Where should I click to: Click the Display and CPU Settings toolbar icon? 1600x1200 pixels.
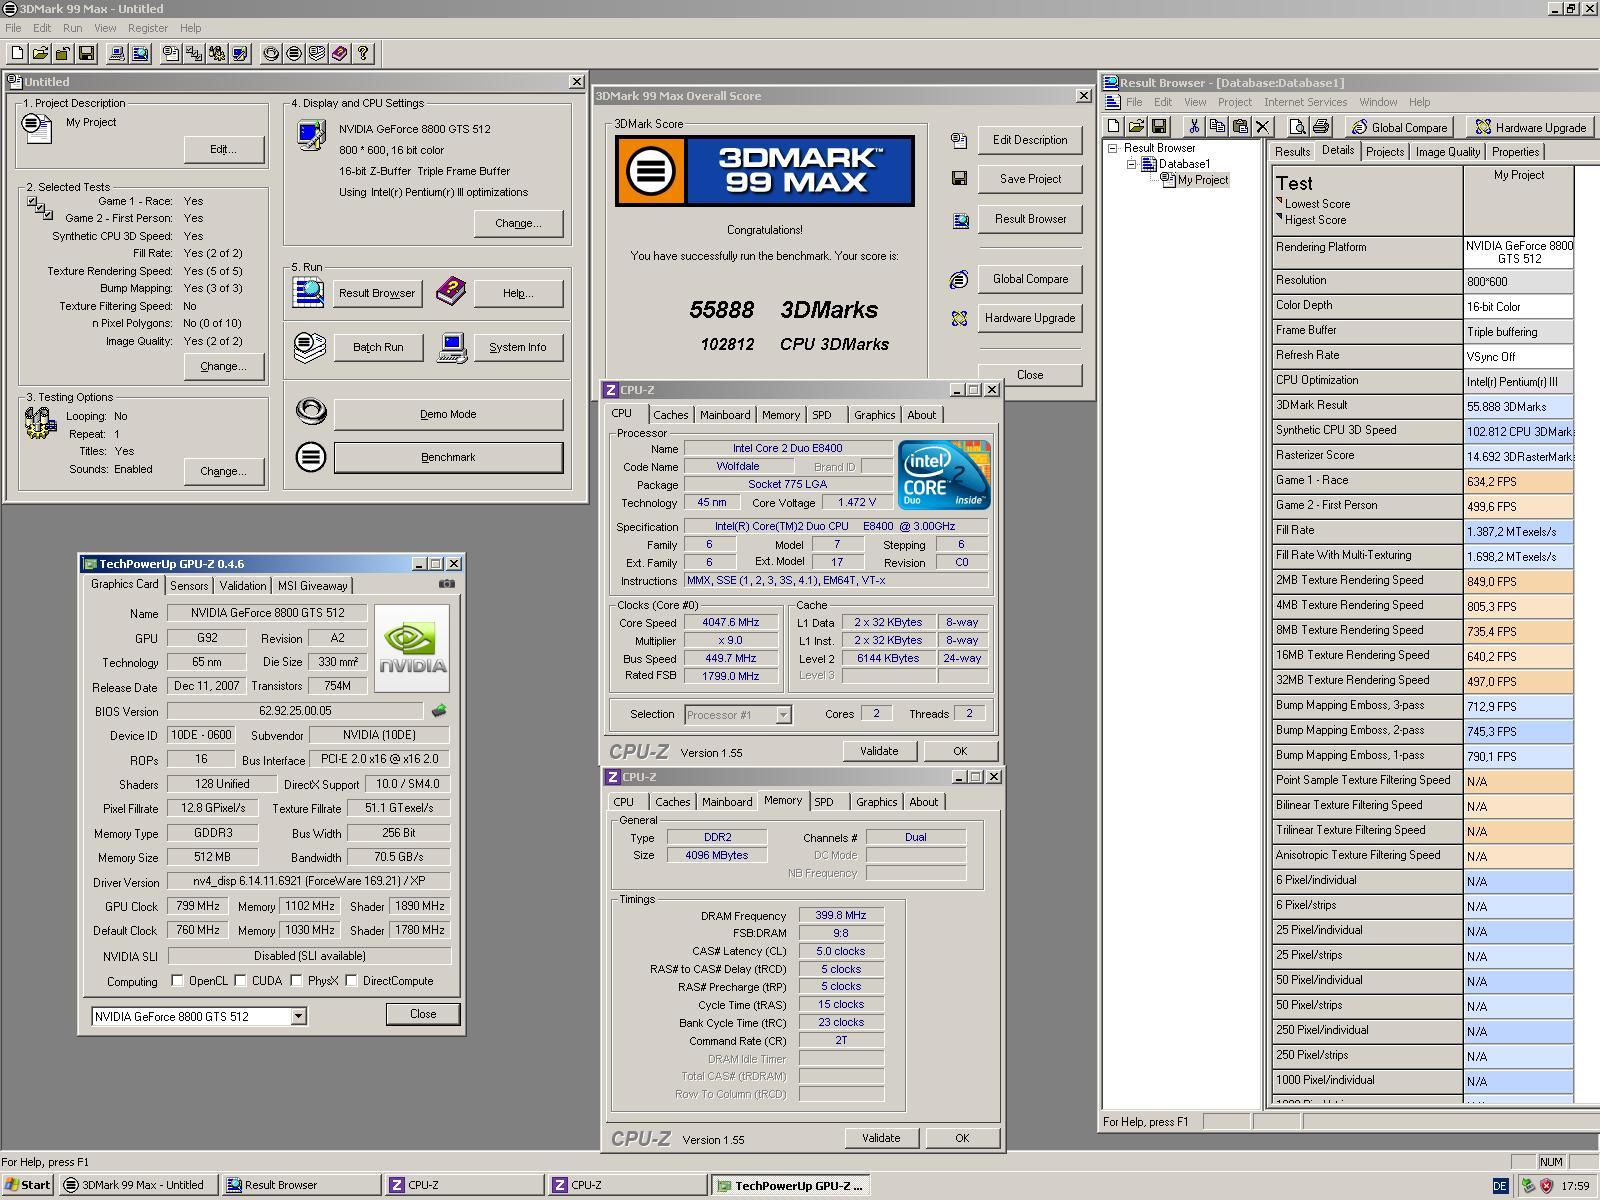tap(240, 54)
